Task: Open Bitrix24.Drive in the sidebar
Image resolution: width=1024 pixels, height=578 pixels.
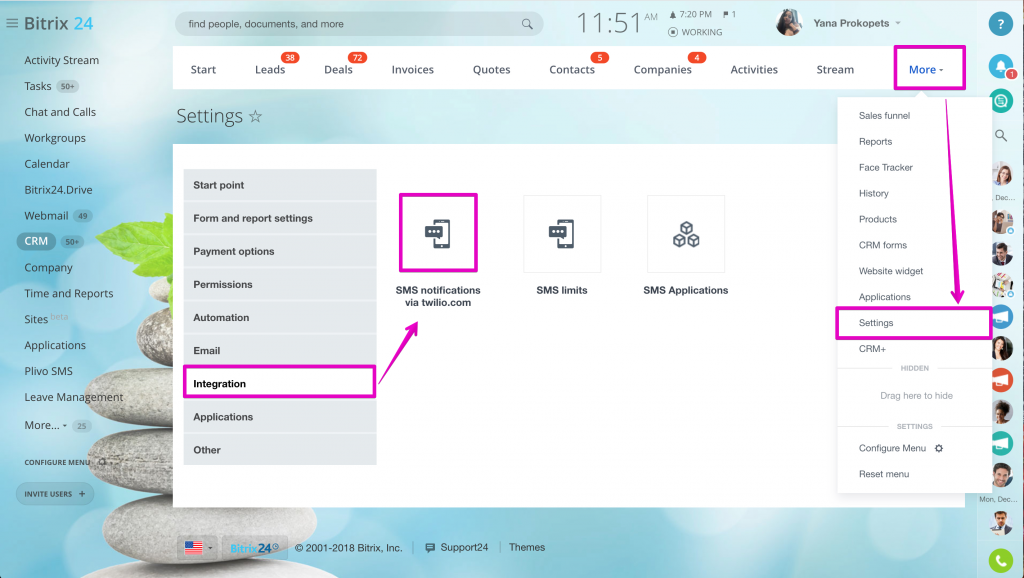Action: pyautogui.click(x=58, y=190)
